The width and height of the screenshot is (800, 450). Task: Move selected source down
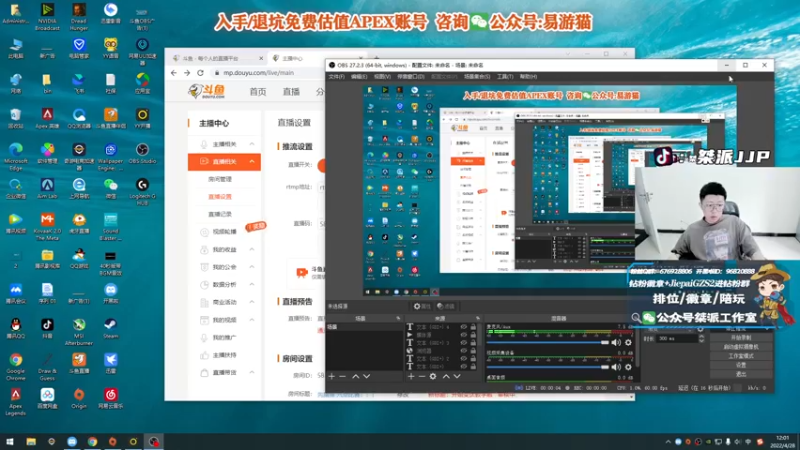point(457,377)
